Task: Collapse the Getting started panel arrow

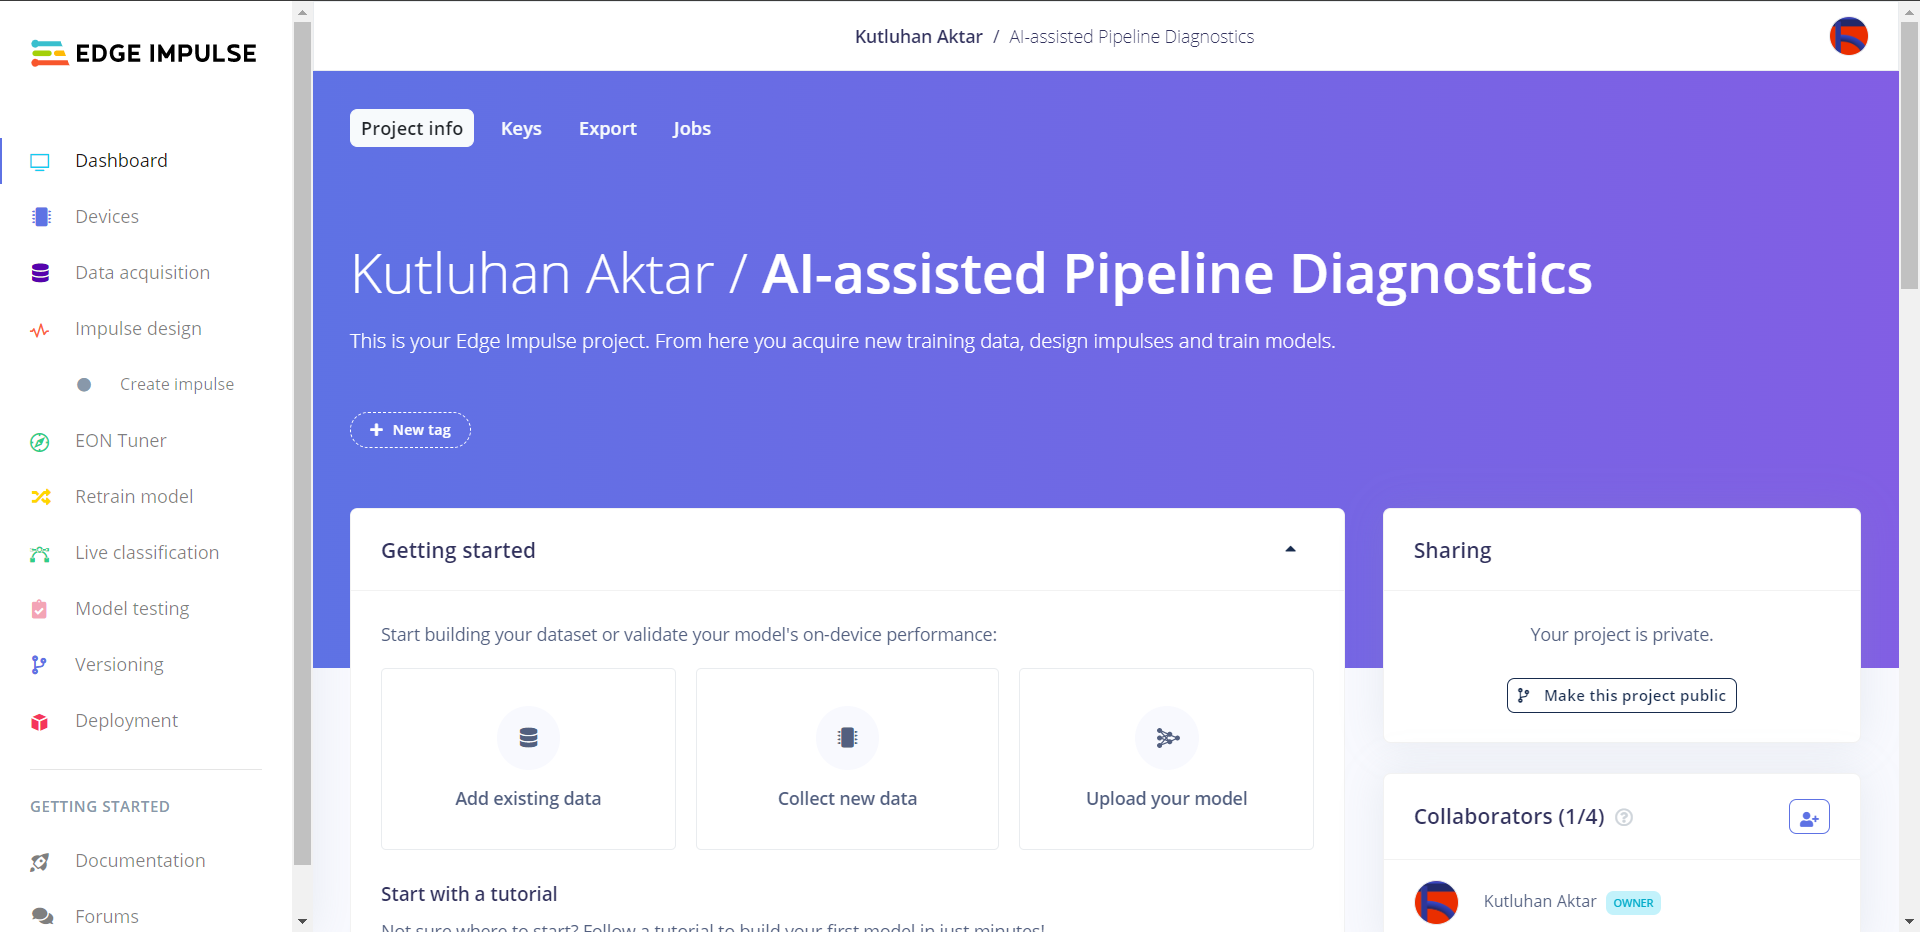Action: tap(1290, 550)
